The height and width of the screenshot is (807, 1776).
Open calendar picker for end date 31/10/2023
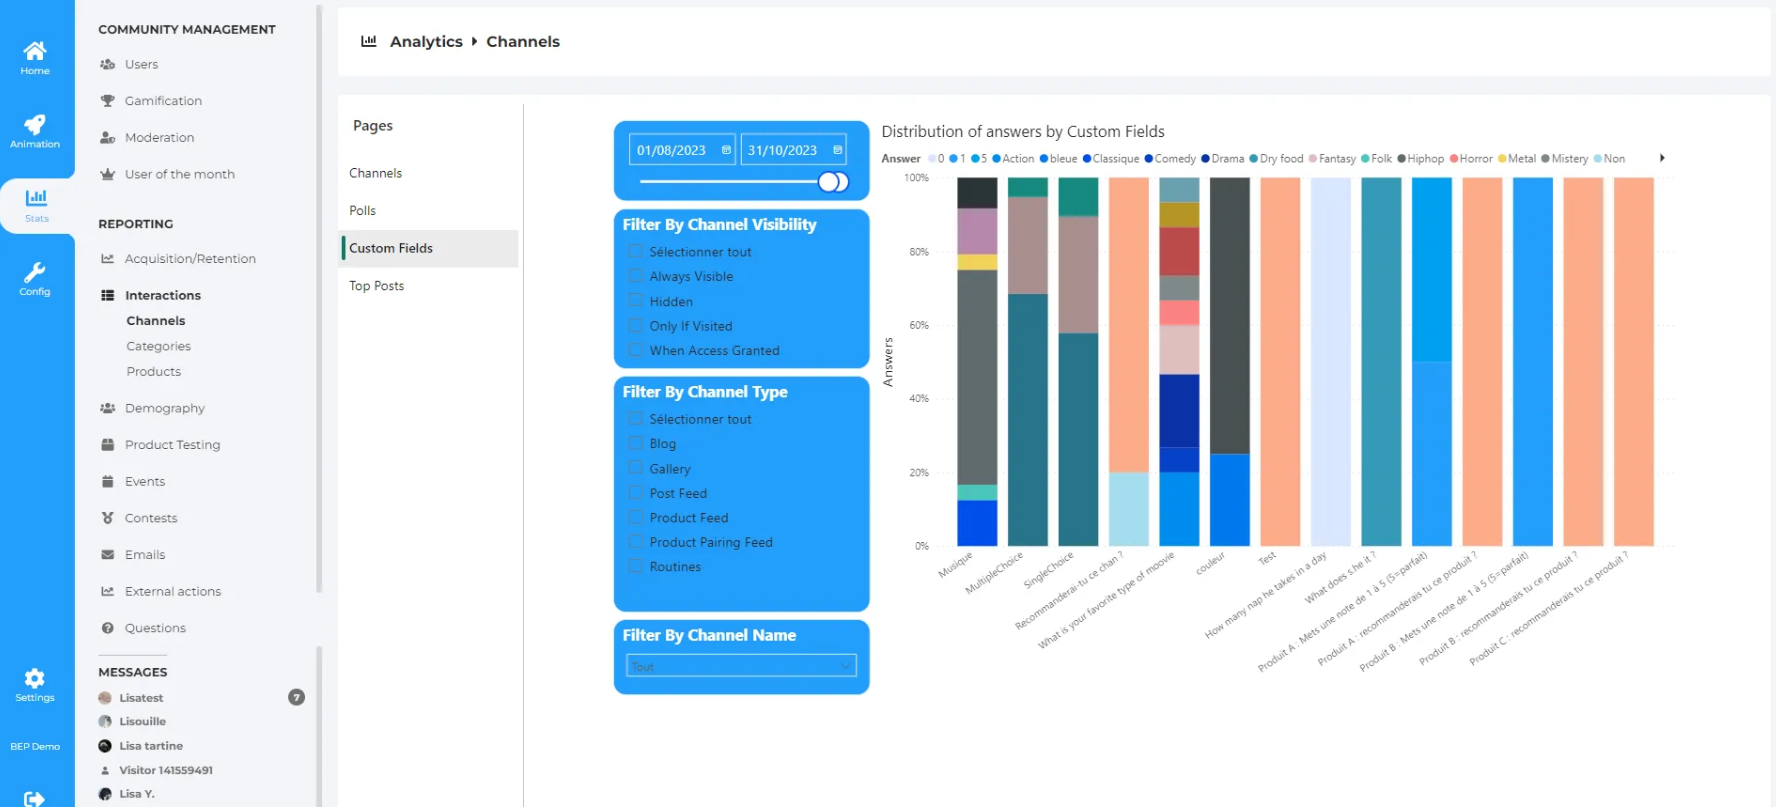837,150
